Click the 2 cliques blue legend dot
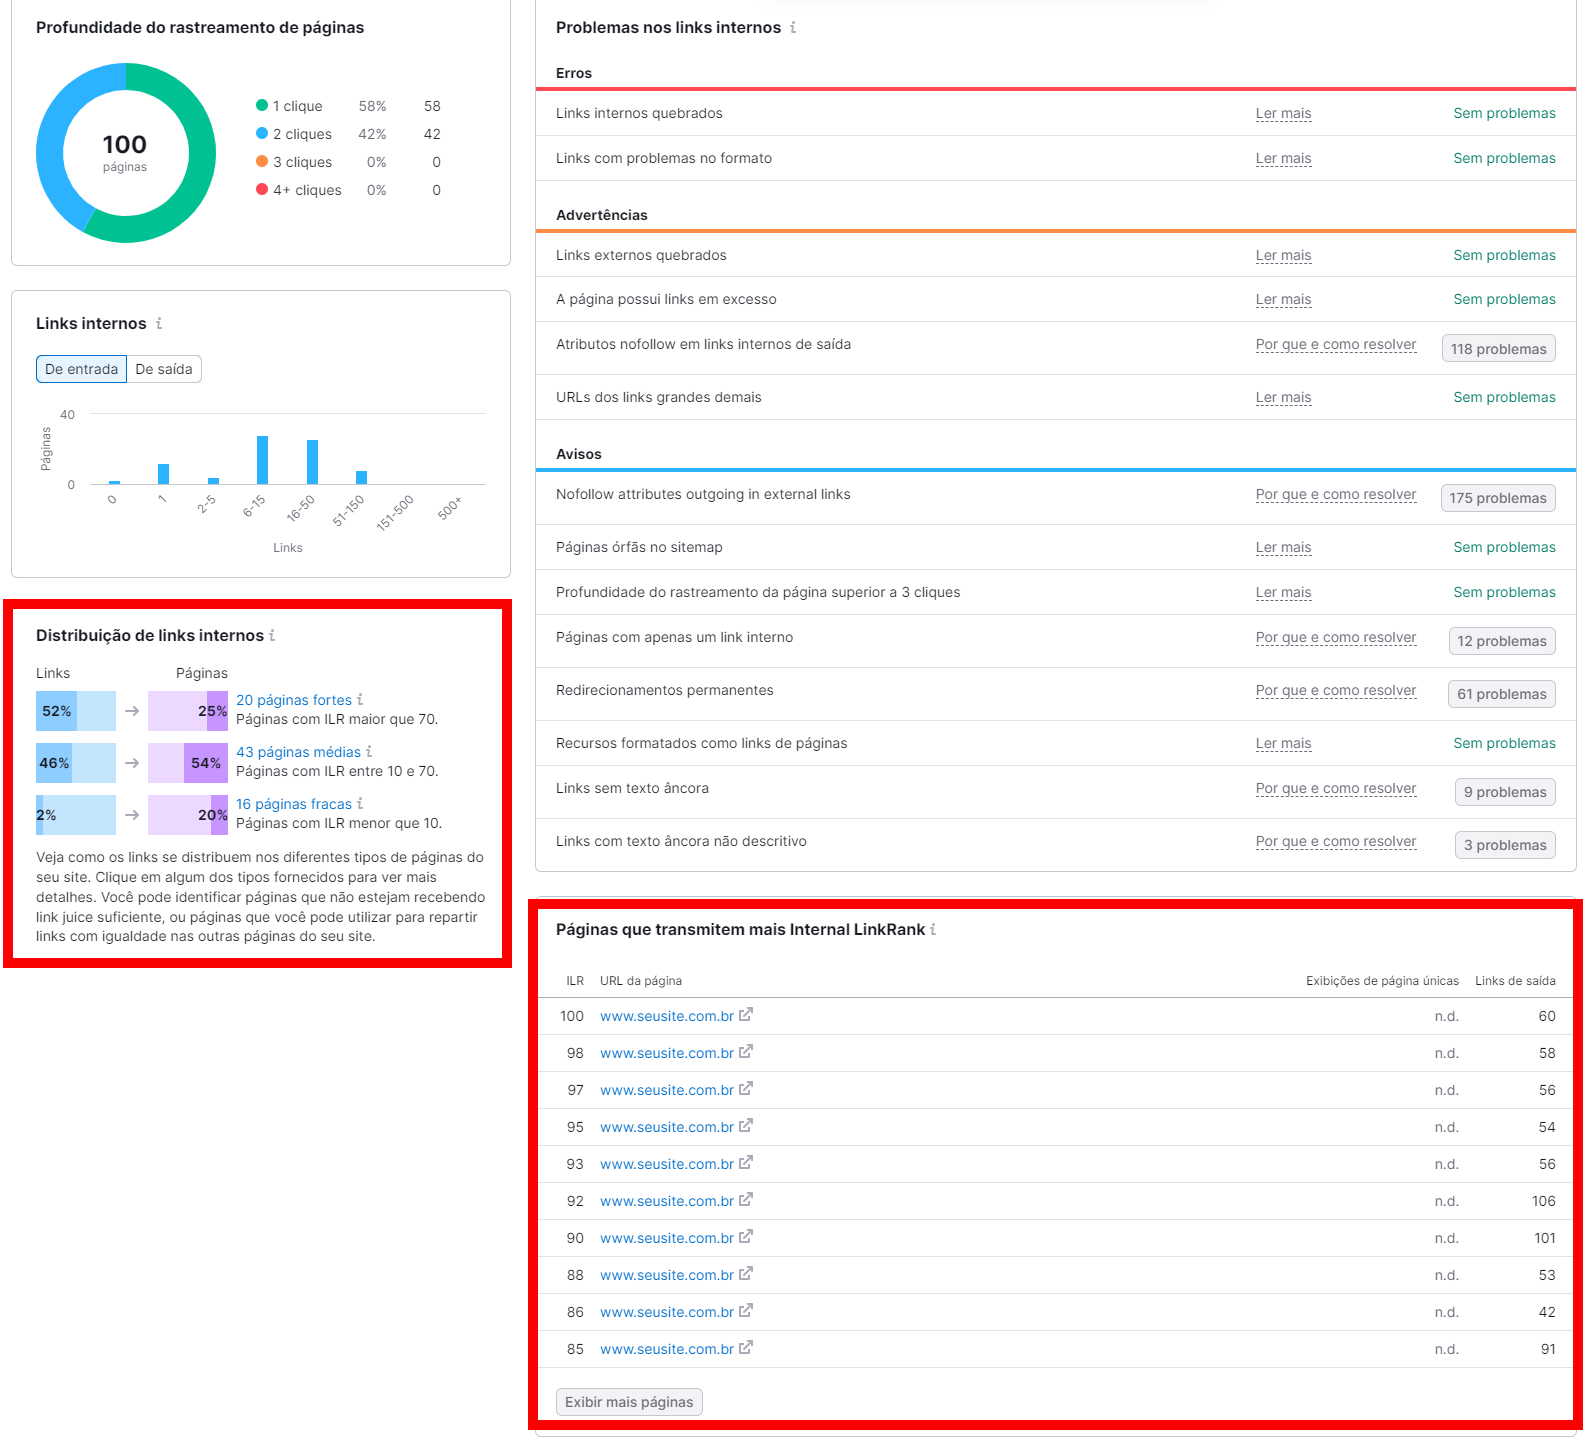This screenshot has width=1588, height=1440. [x=262, y=133]
